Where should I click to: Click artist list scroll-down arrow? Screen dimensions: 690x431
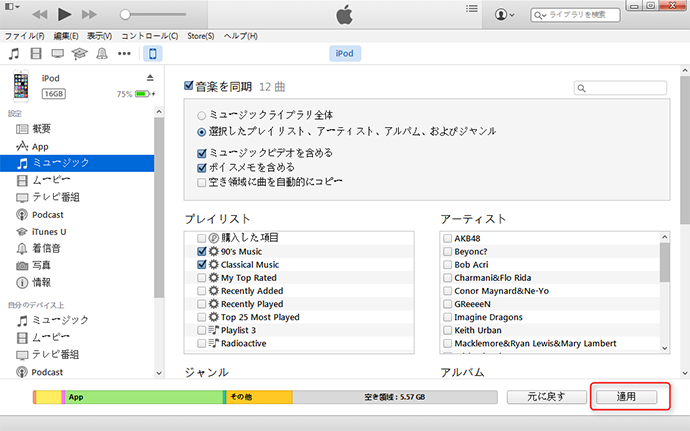tap(665, 348)
